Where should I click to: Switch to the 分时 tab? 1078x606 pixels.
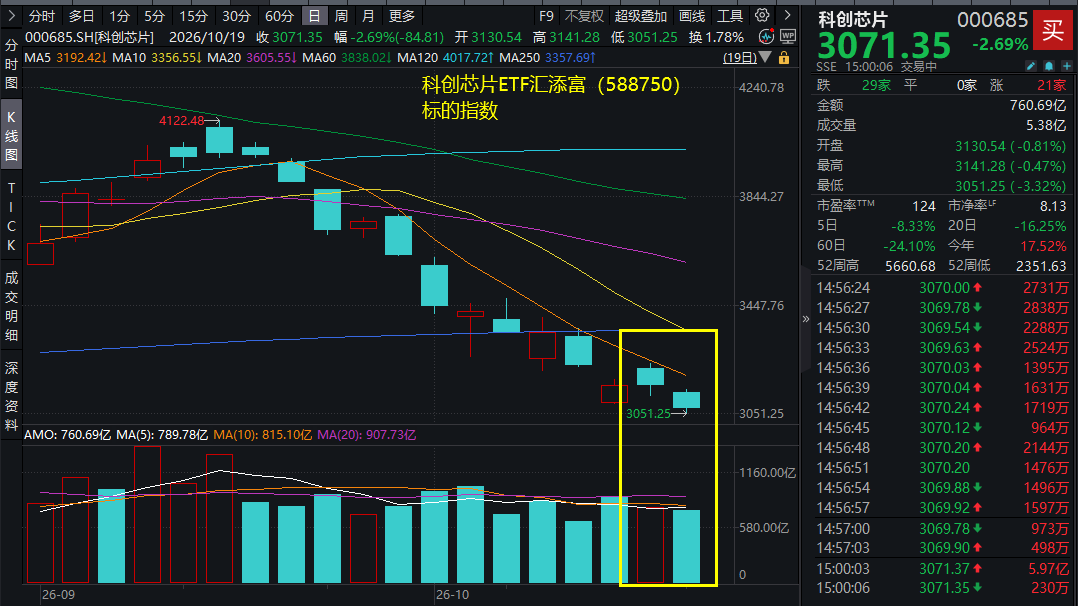42,16
